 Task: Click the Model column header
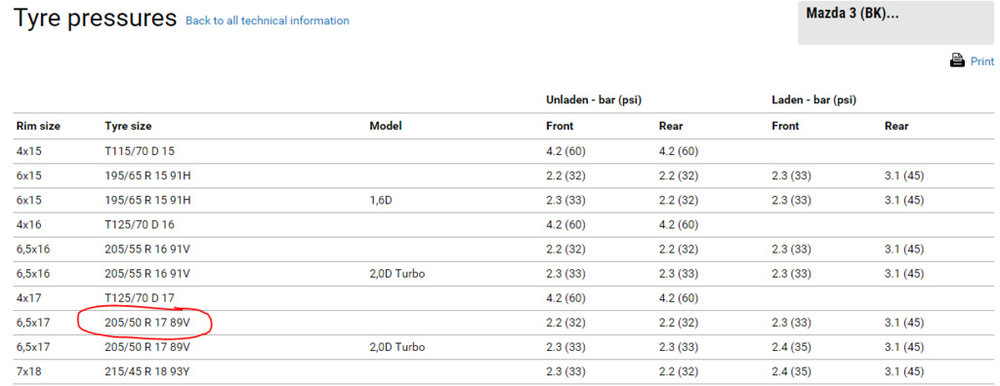point(386,126)
